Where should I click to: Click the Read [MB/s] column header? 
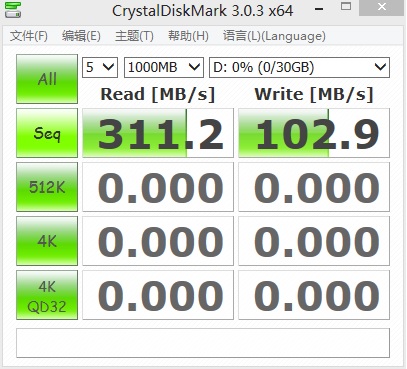point(158,94)
